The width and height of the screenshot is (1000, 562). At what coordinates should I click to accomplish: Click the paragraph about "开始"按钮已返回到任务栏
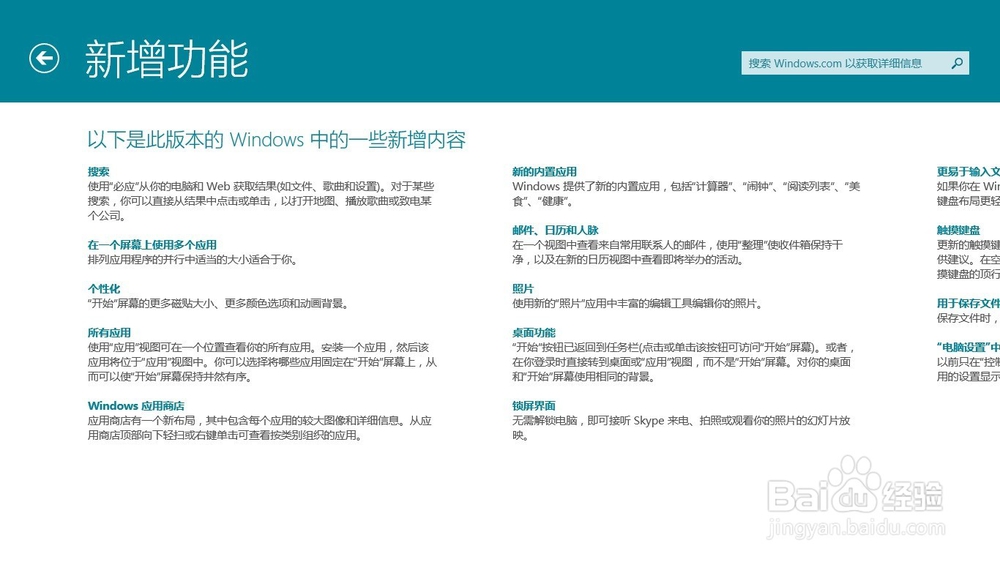click(x=683, y=362)
